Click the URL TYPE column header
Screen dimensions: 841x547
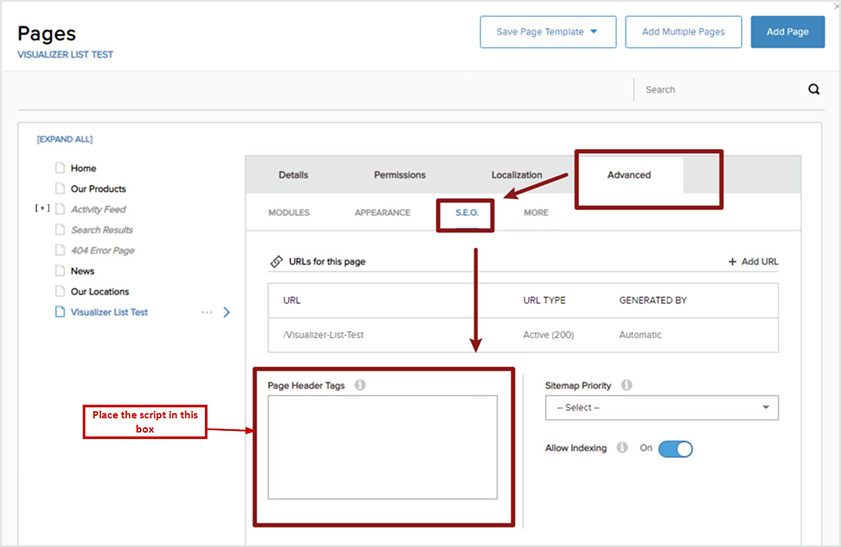tap(544, 300)
